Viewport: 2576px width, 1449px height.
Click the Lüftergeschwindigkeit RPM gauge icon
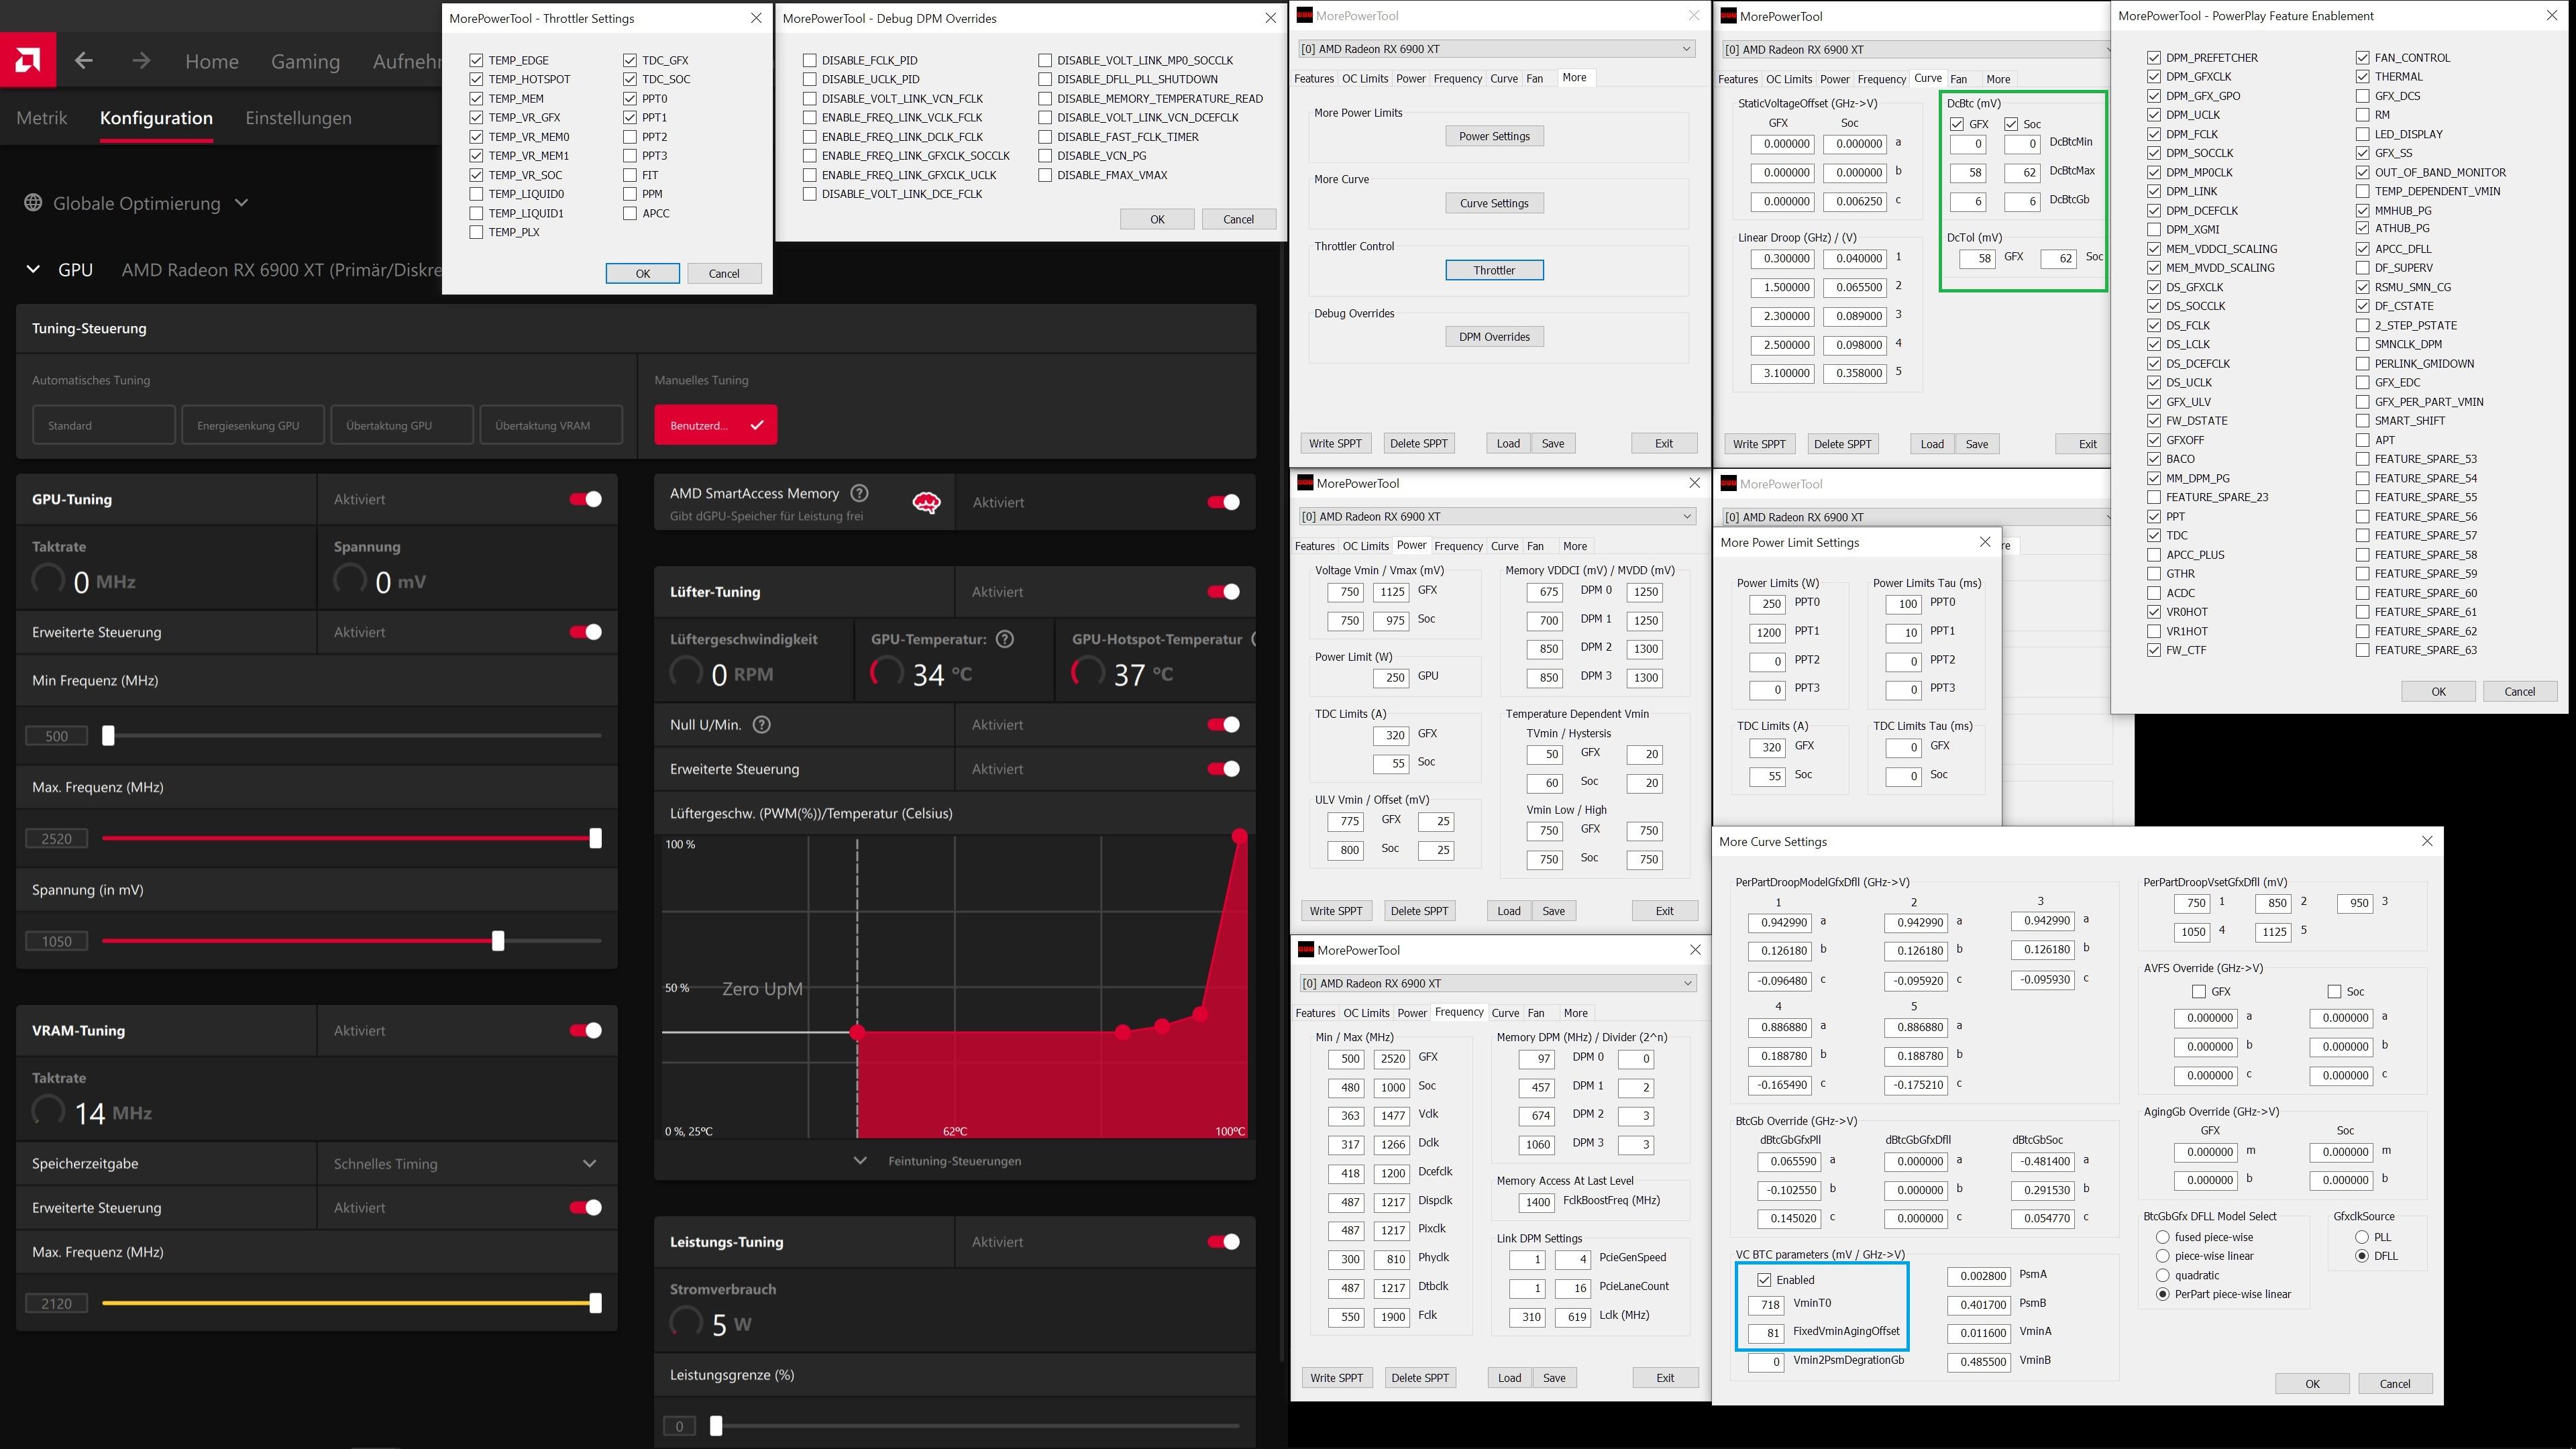[x=686, y=672]
